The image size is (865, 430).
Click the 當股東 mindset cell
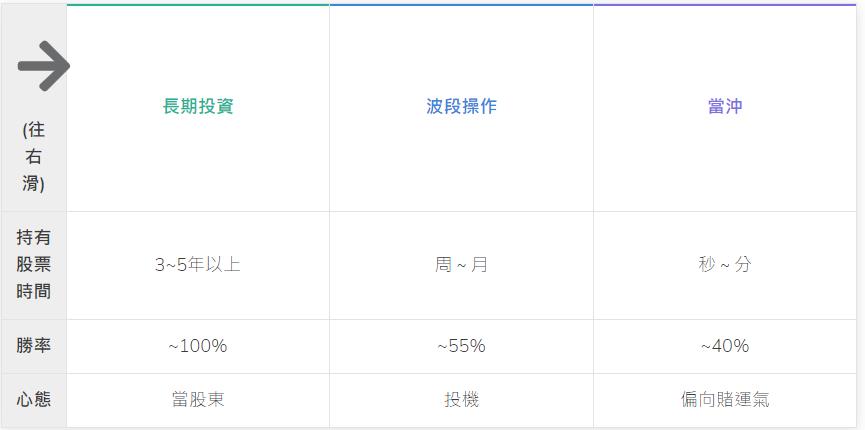[198, 400]
